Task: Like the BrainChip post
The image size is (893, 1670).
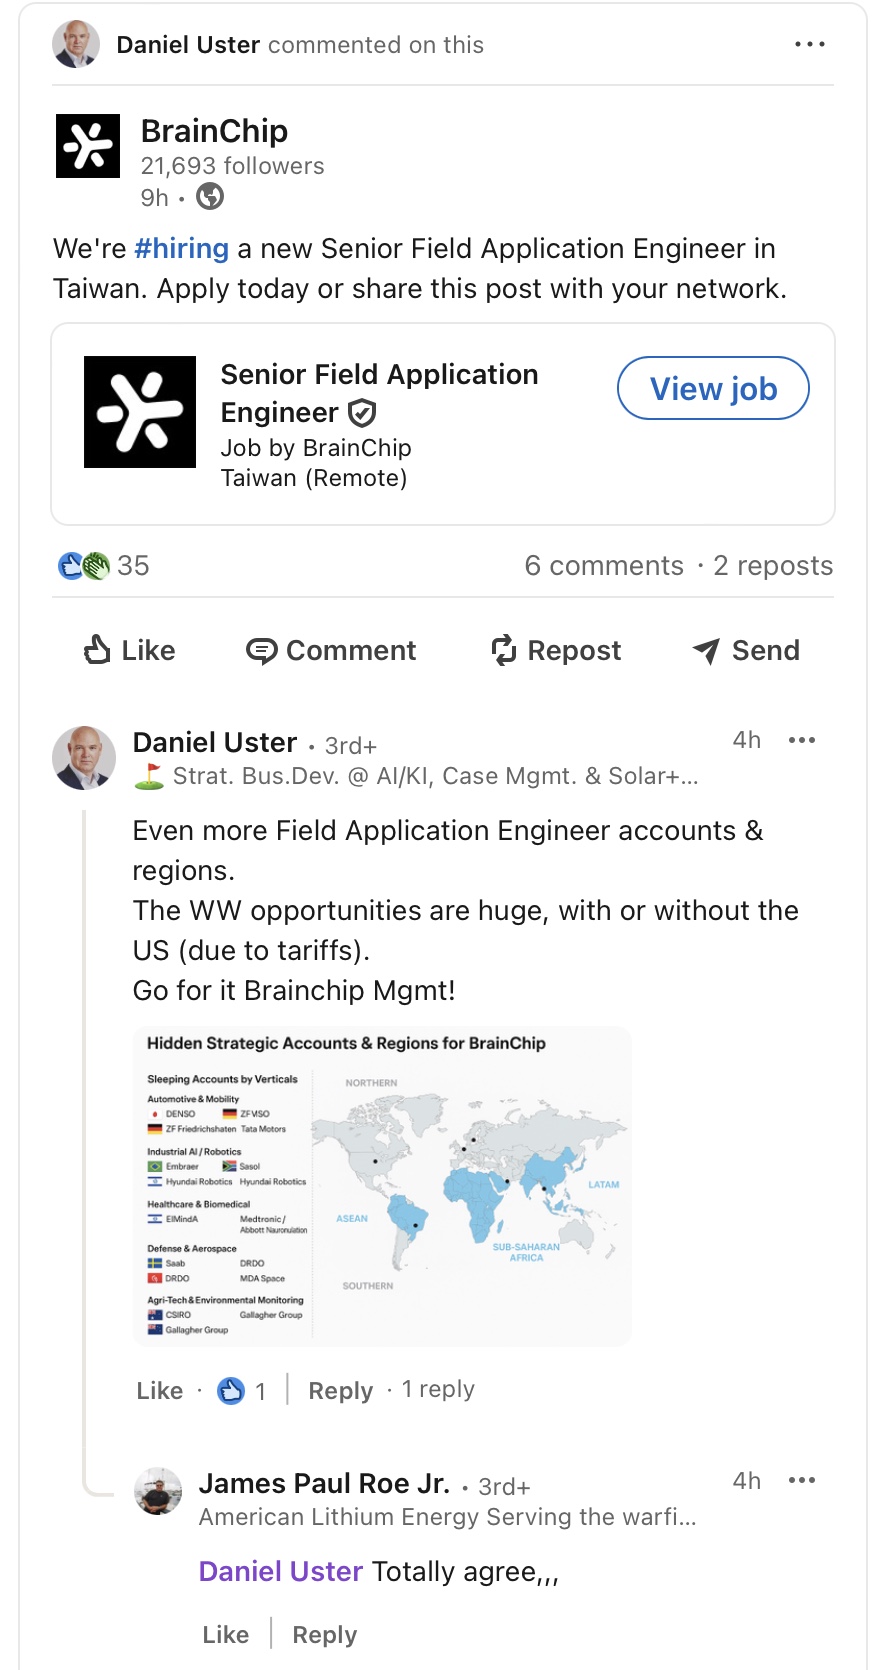Action: [x=129, y=651]
